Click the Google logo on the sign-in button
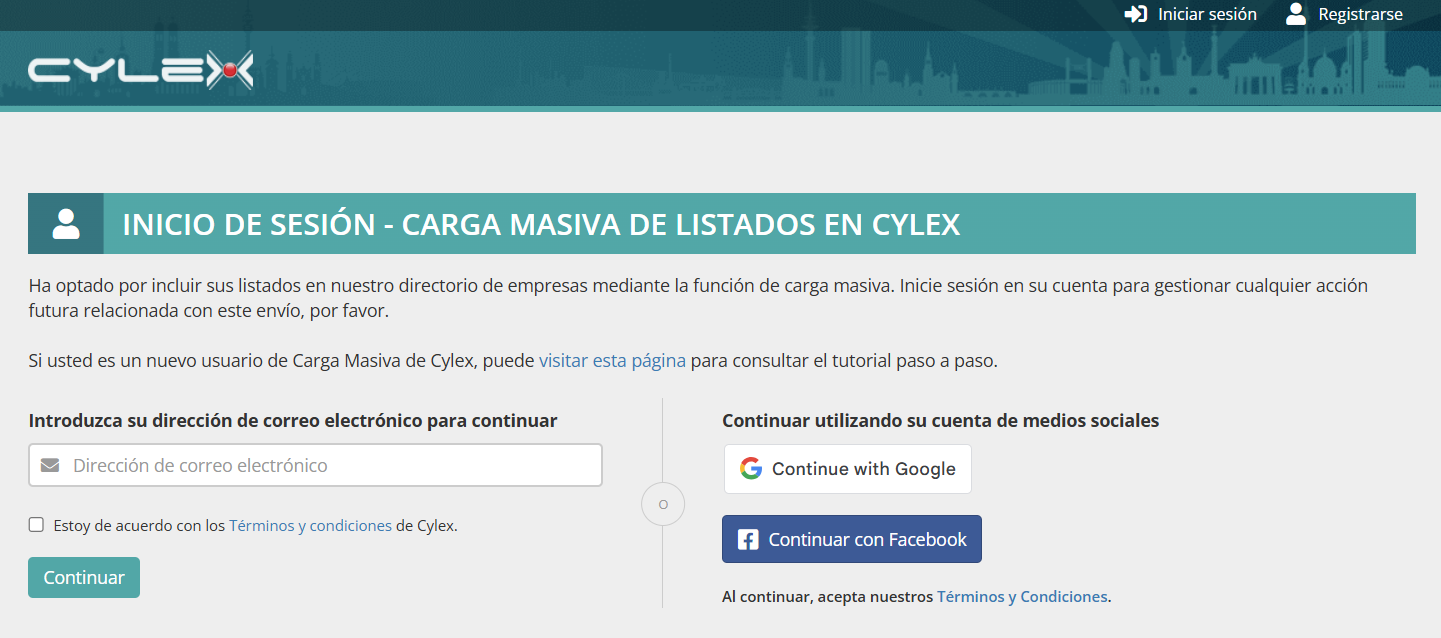 (x=751, y=468)
